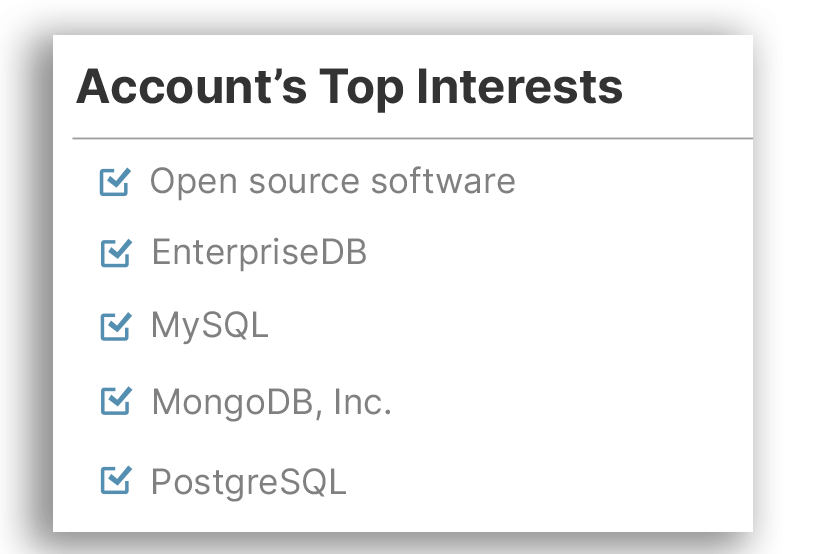Select the Open source software label

(x=332, y=182)
